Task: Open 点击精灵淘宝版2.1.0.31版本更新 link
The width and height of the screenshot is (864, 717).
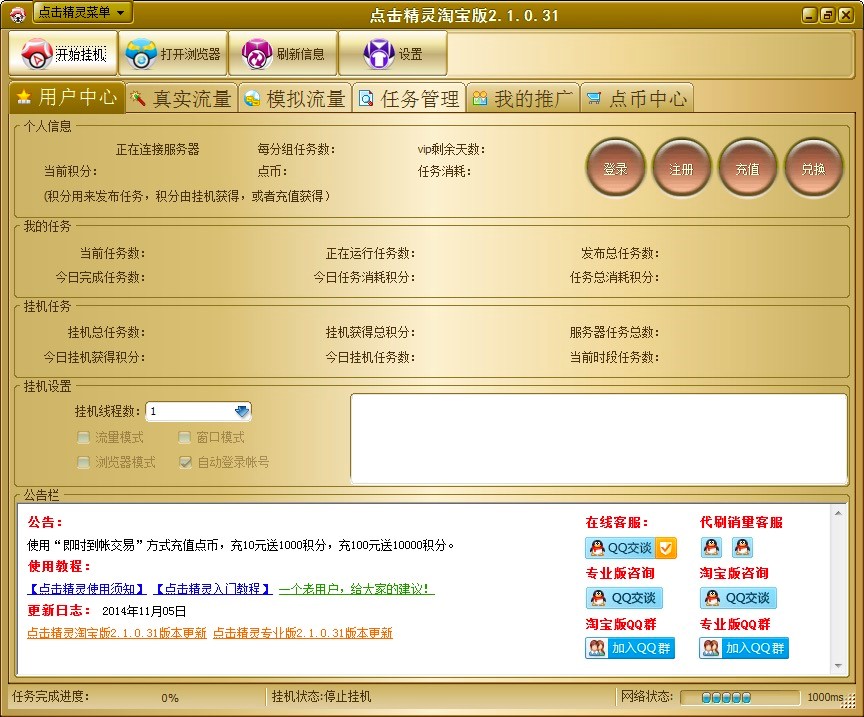Action: point(117,633)
